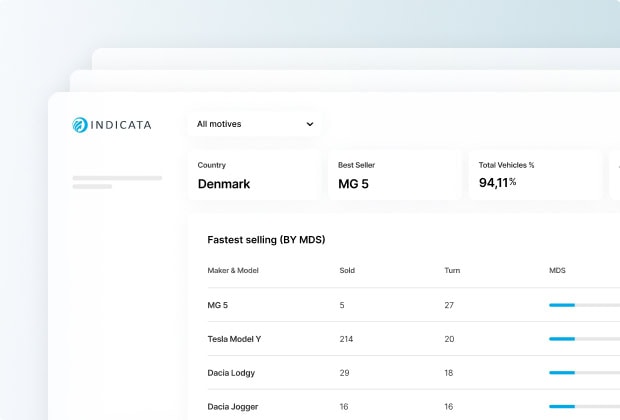620x420 pixels.
Task: Select the Country Denmark card
Action: click(254, 175)
